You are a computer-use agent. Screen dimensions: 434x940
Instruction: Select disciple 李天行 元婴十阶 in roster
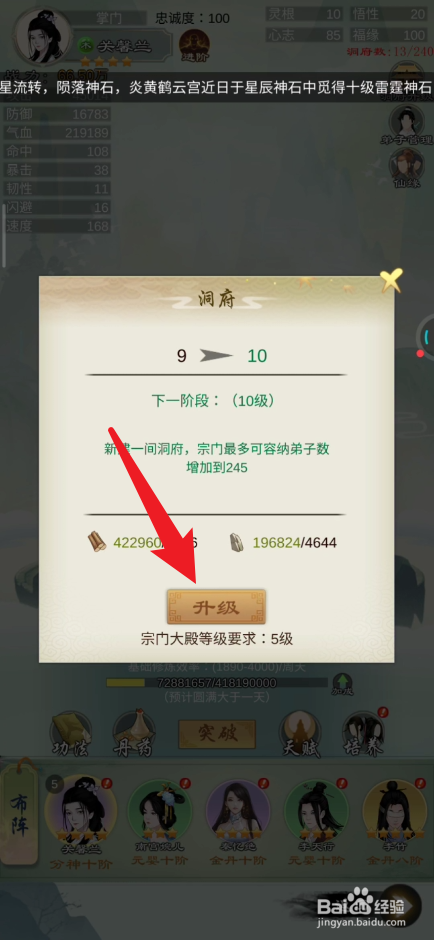(315, 822)
